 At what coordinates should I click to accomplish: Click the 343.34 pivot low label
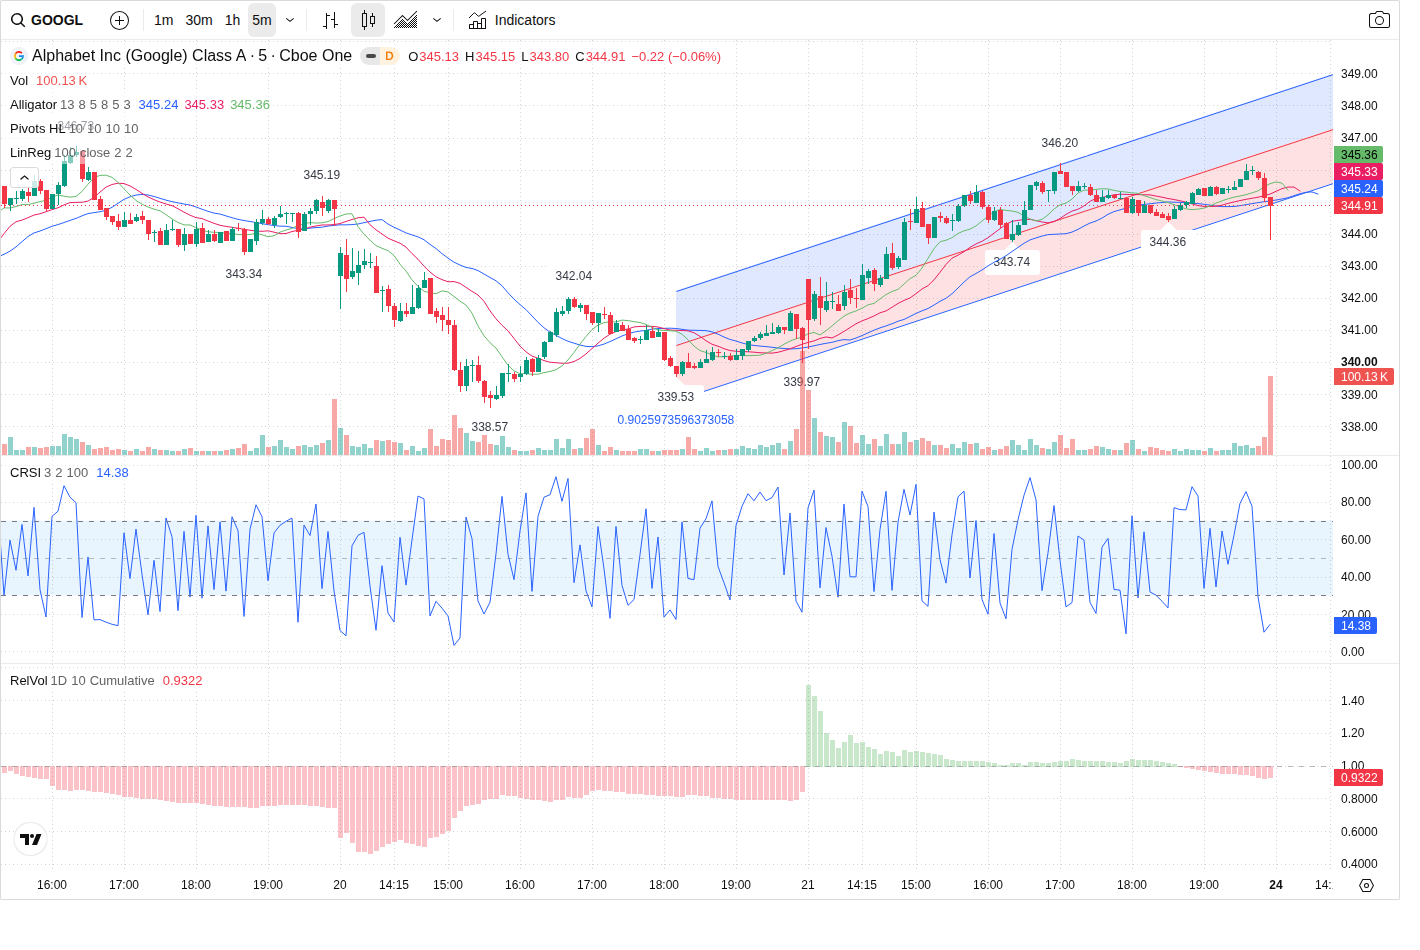[x=243, y=274]
